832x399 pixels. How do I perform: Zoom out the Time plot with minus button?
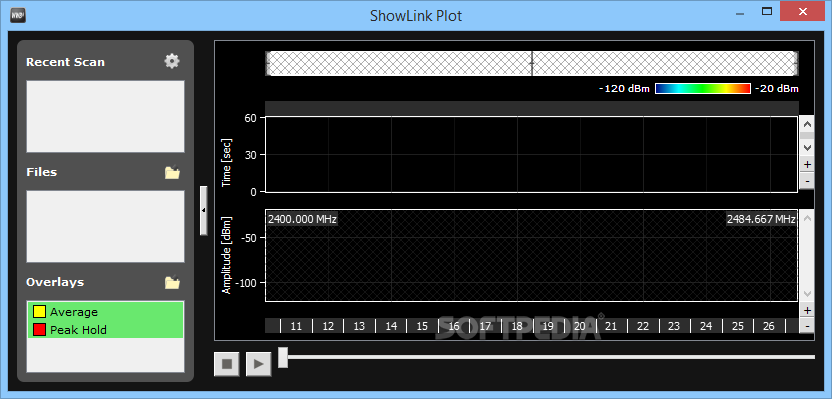[808, 181]
